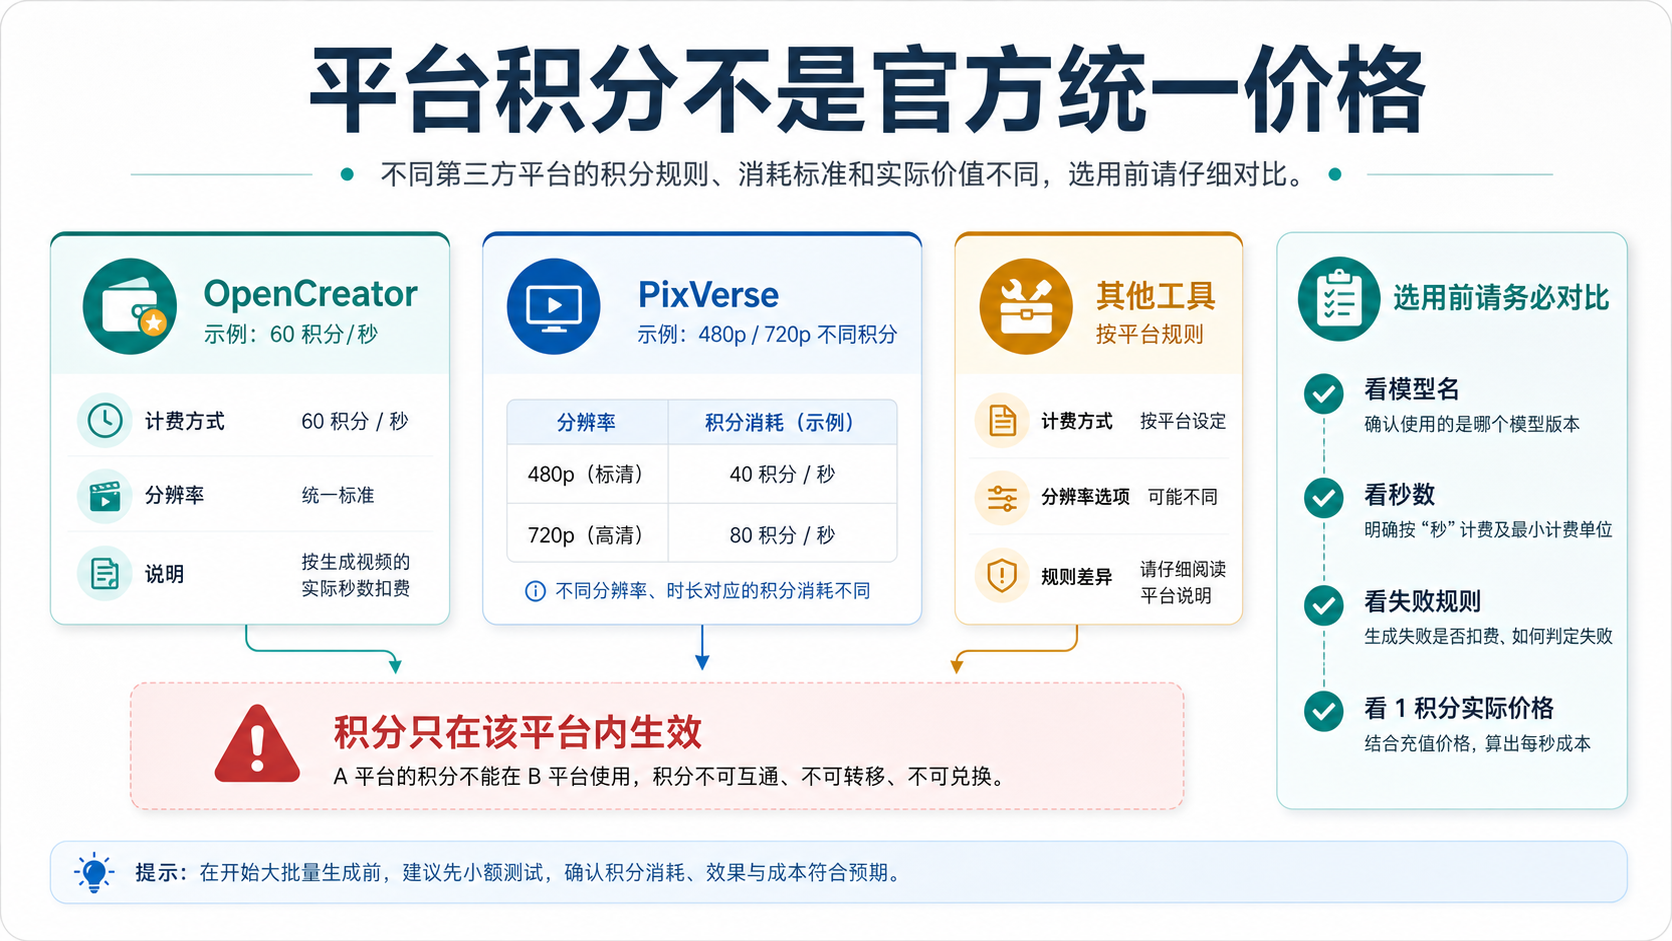Click the PixVerse monitor play icon
The width and height of the screenshot is (1672, 941).
554,306
